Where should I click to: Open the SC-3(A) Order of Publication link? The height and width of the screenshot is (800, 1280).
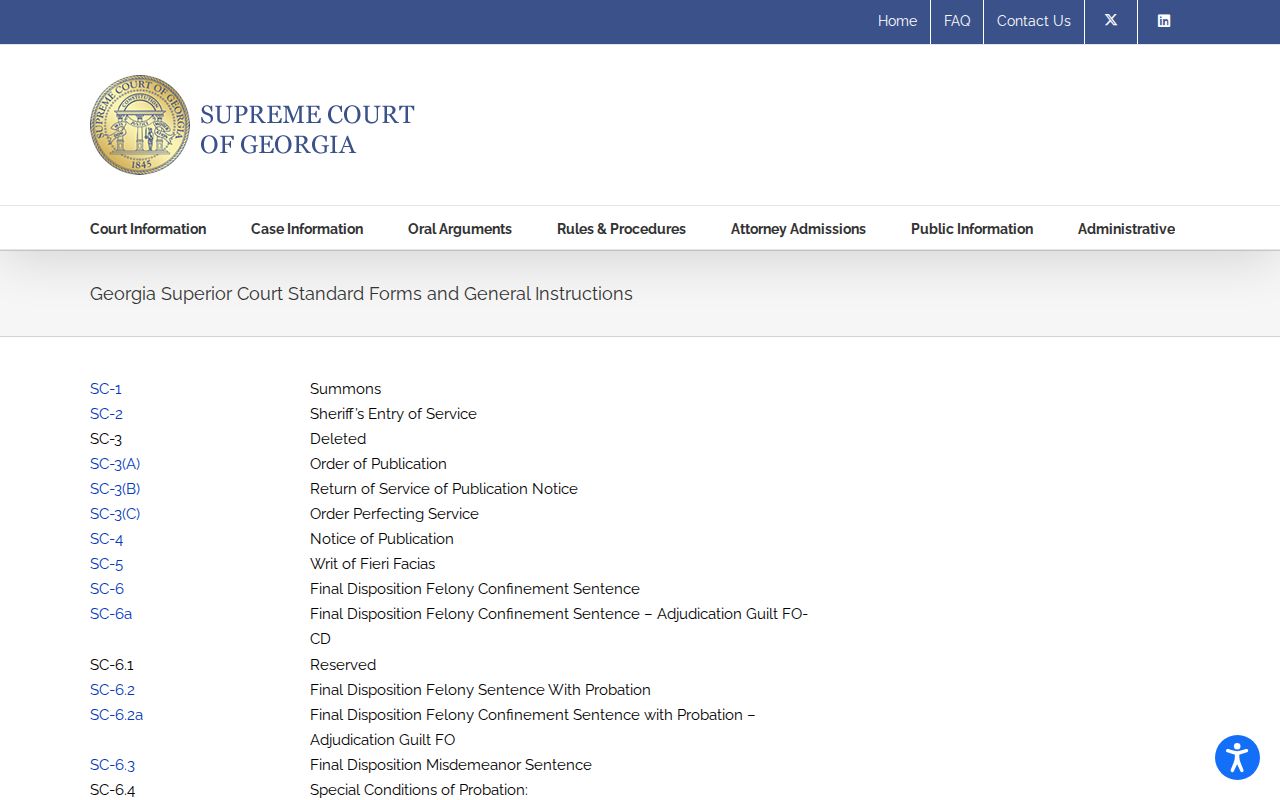click(115, 464)
